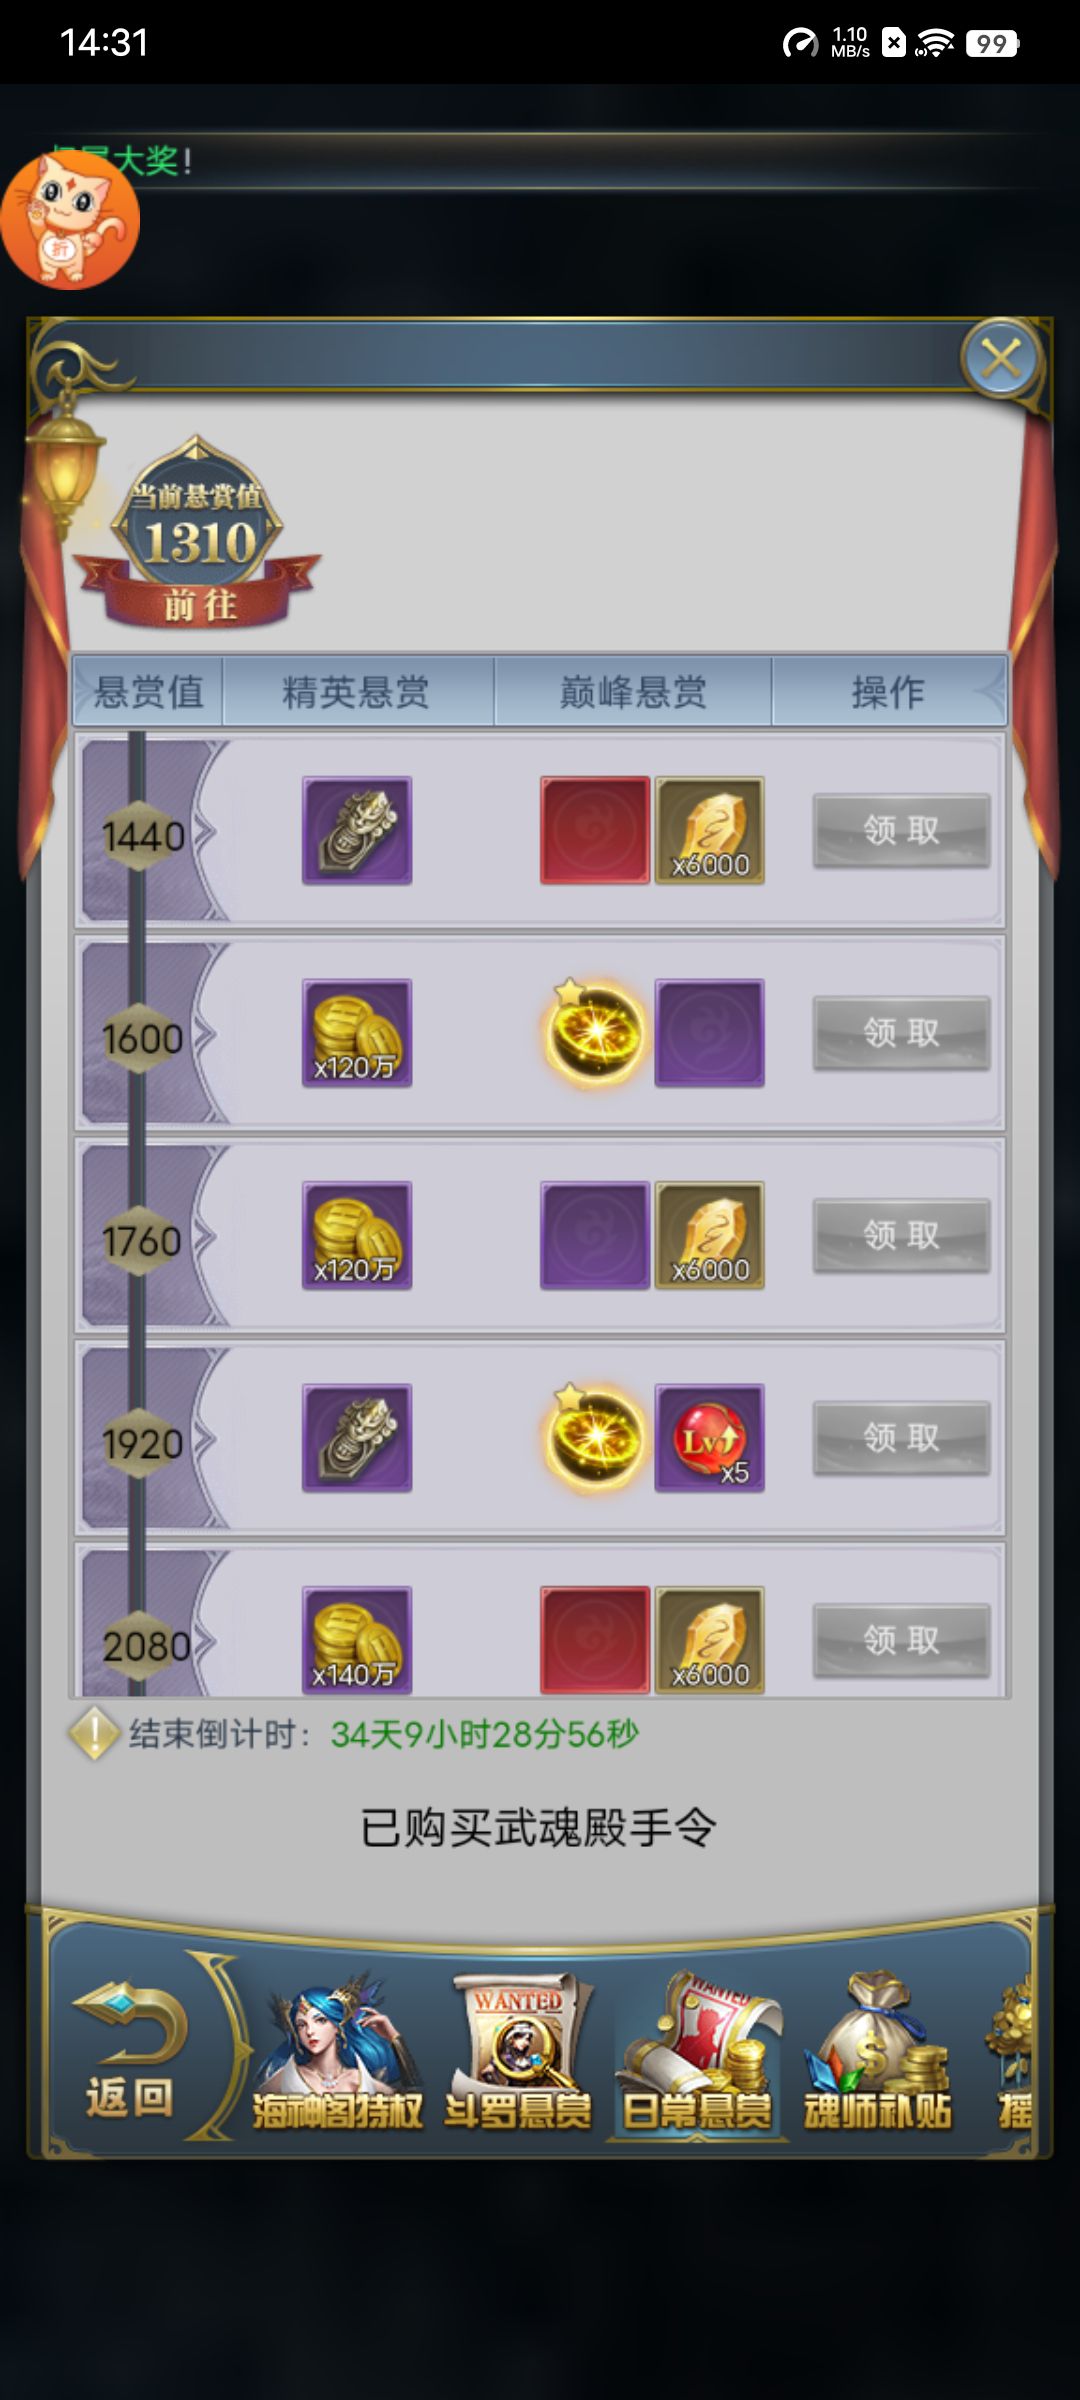Tap the 返回 back arrow button
The height and width of the screenshot is (2400, 1080).
click(x=130, y=2050)
